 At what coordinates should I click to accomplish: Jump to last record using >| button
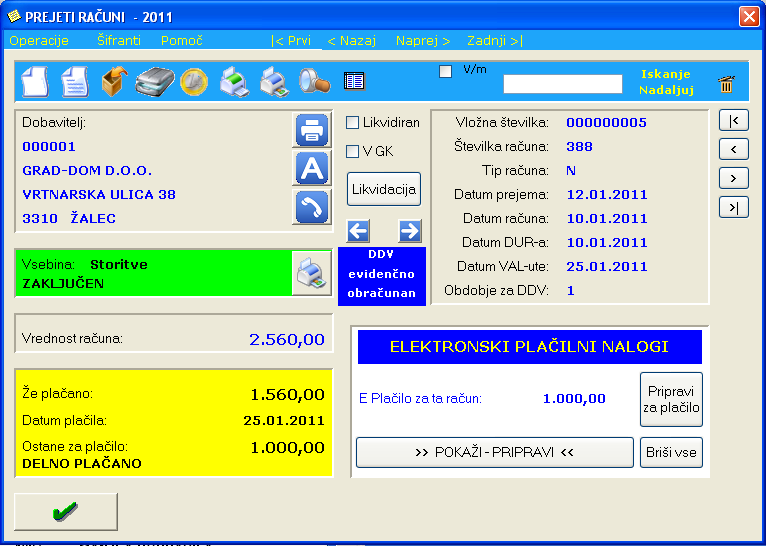click(734, 207)
